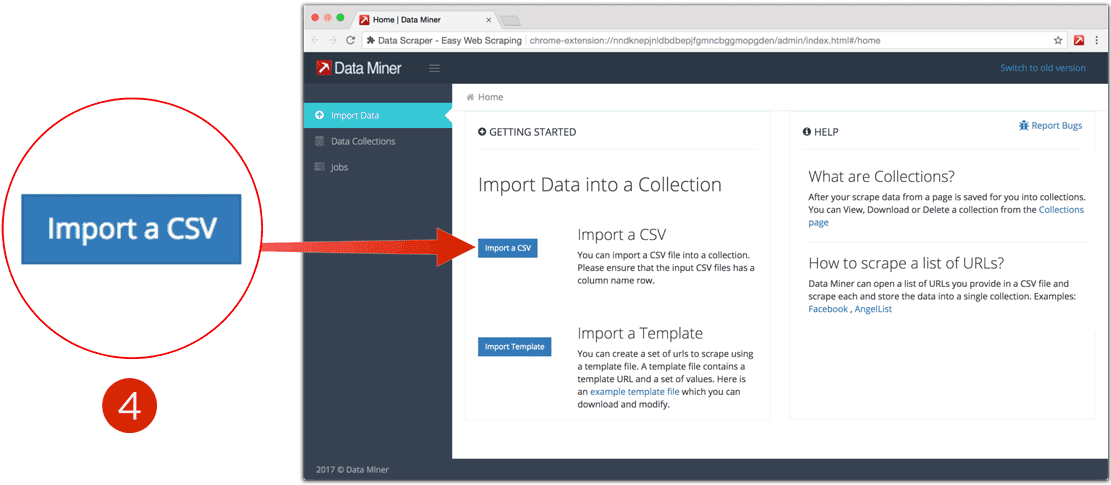Click the 'Import a CSV' section heading
This screenshot has height=485, width=1111.
tap(622, 234)
